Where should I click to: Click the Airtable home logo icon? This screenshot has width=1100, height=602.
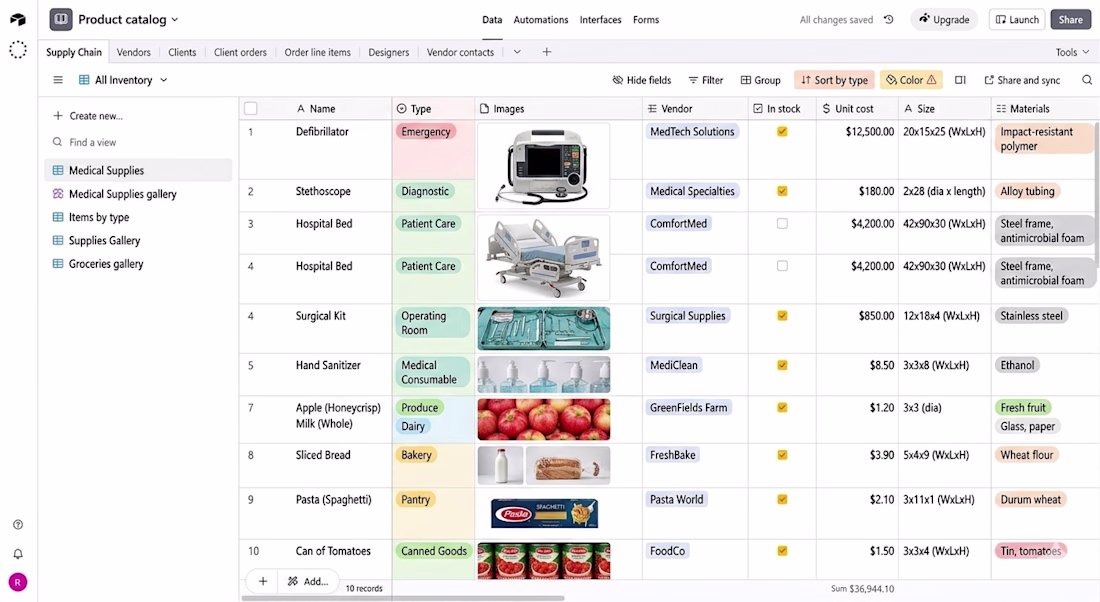18,20
